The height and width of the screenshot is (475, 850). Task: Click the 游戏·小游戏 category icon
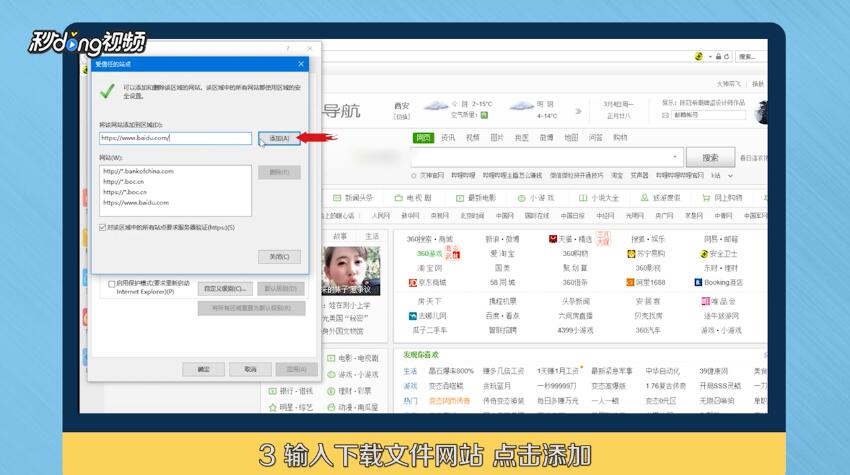click(331, 375)
